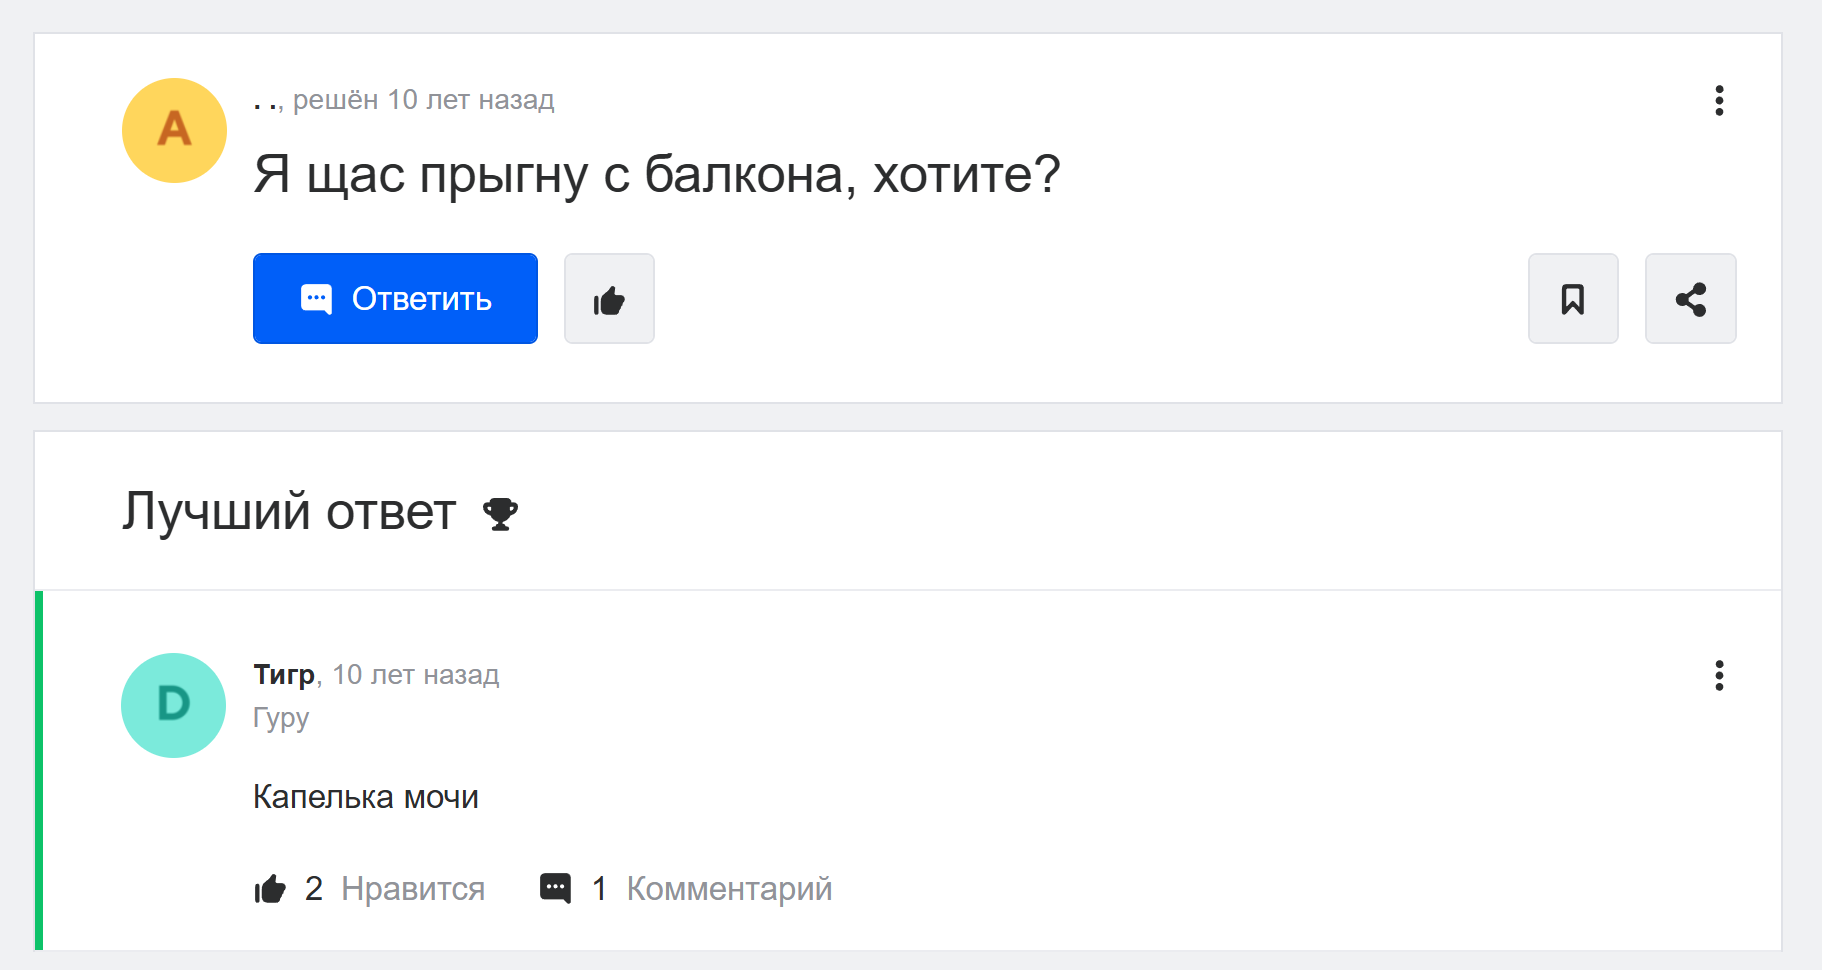The width and height of the screenshot is (1822, 970).
Task: Click the thumbs-up icon under the answer
Action: [270, 888]
